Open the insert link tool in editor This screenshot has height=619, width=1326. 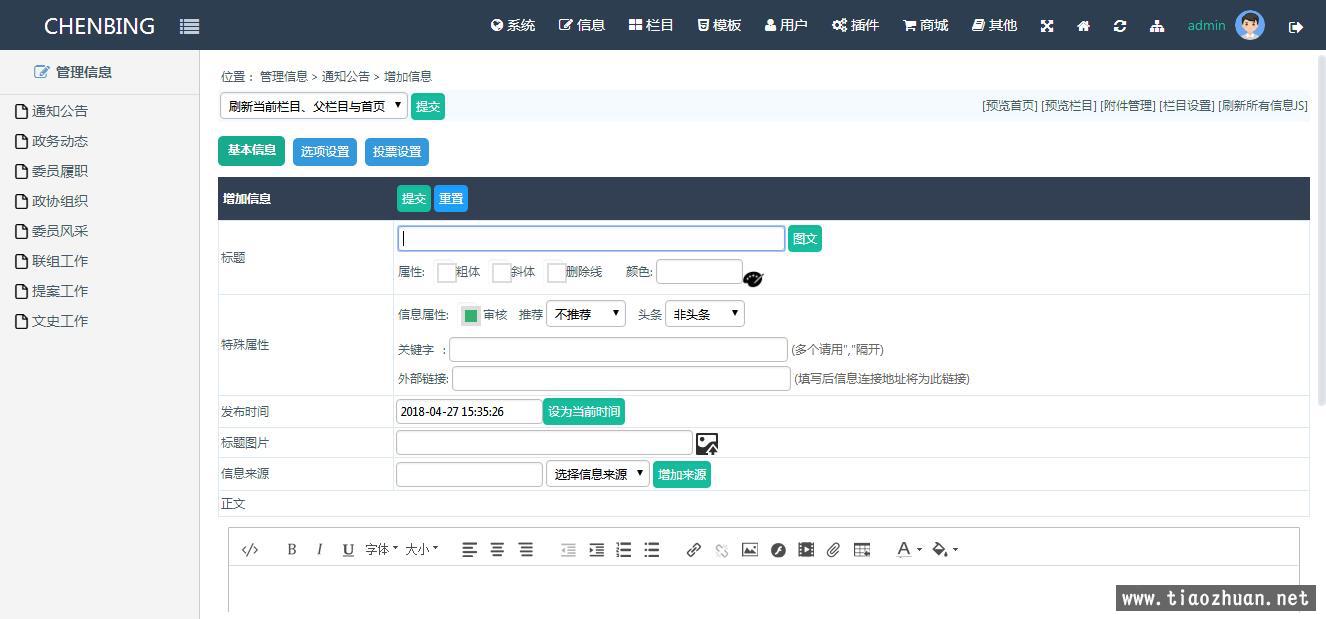693,549
